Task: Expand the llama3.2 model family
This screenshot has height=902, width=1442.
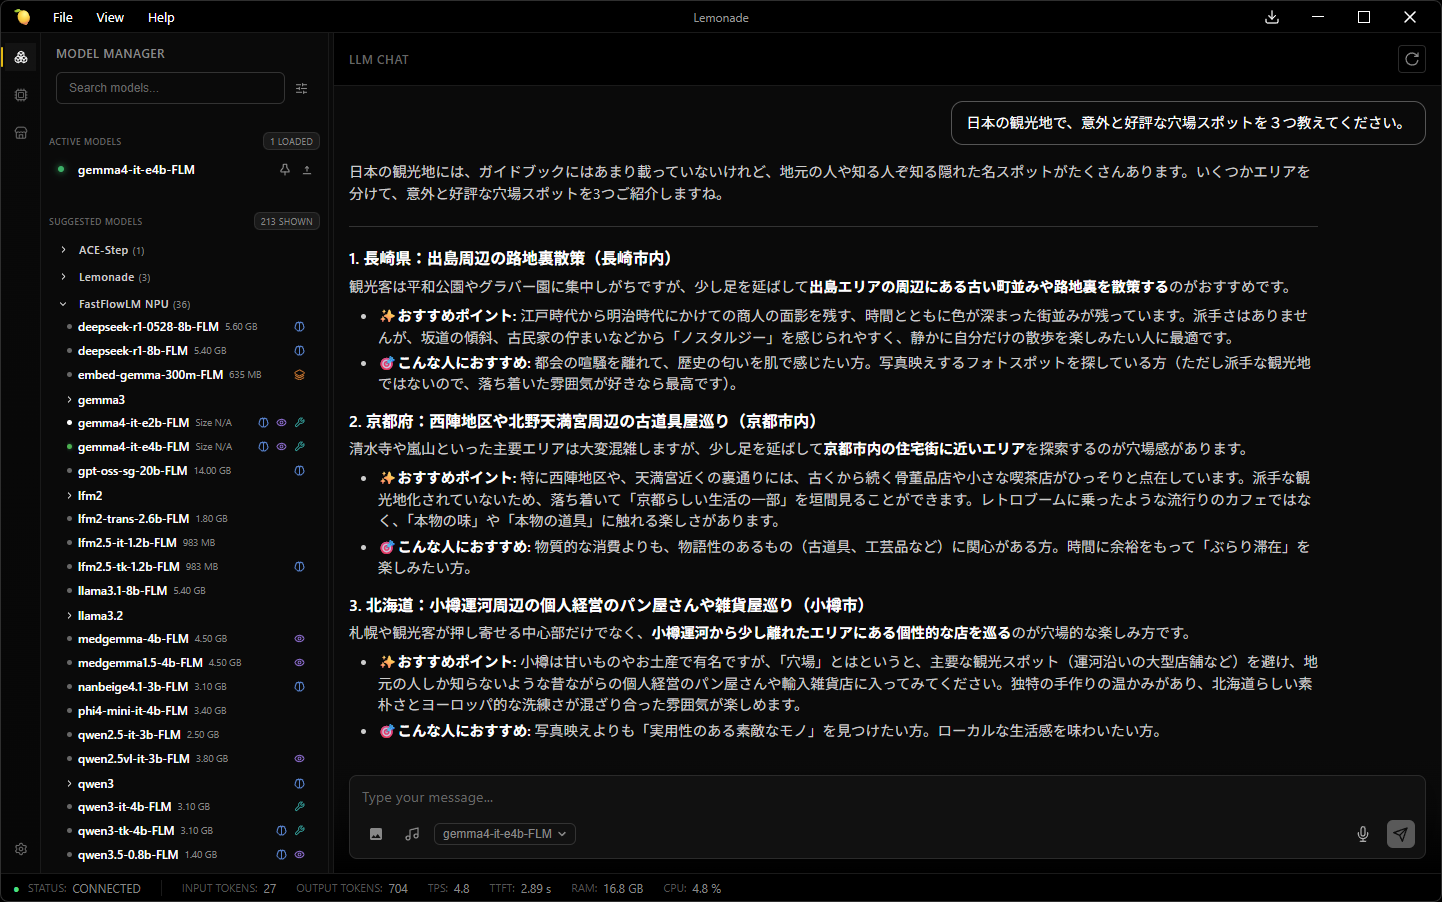Action: point(69,616)
